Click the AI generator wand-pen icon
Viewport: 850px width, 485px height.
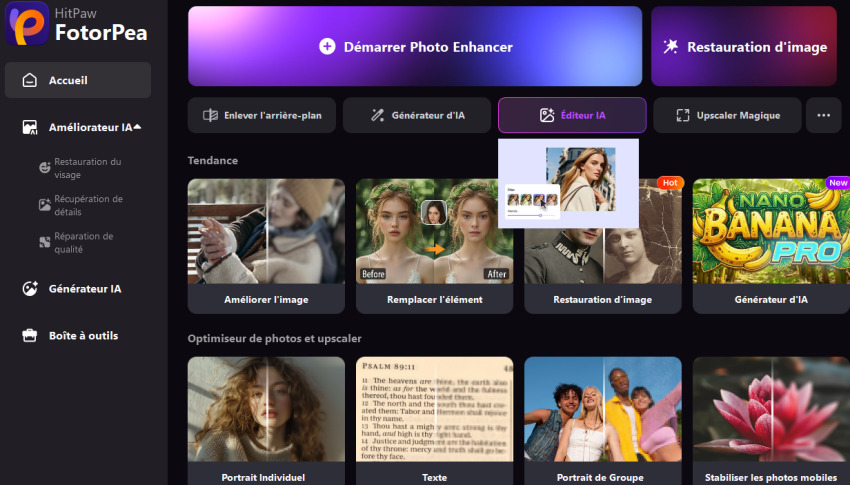pos(377,115)
